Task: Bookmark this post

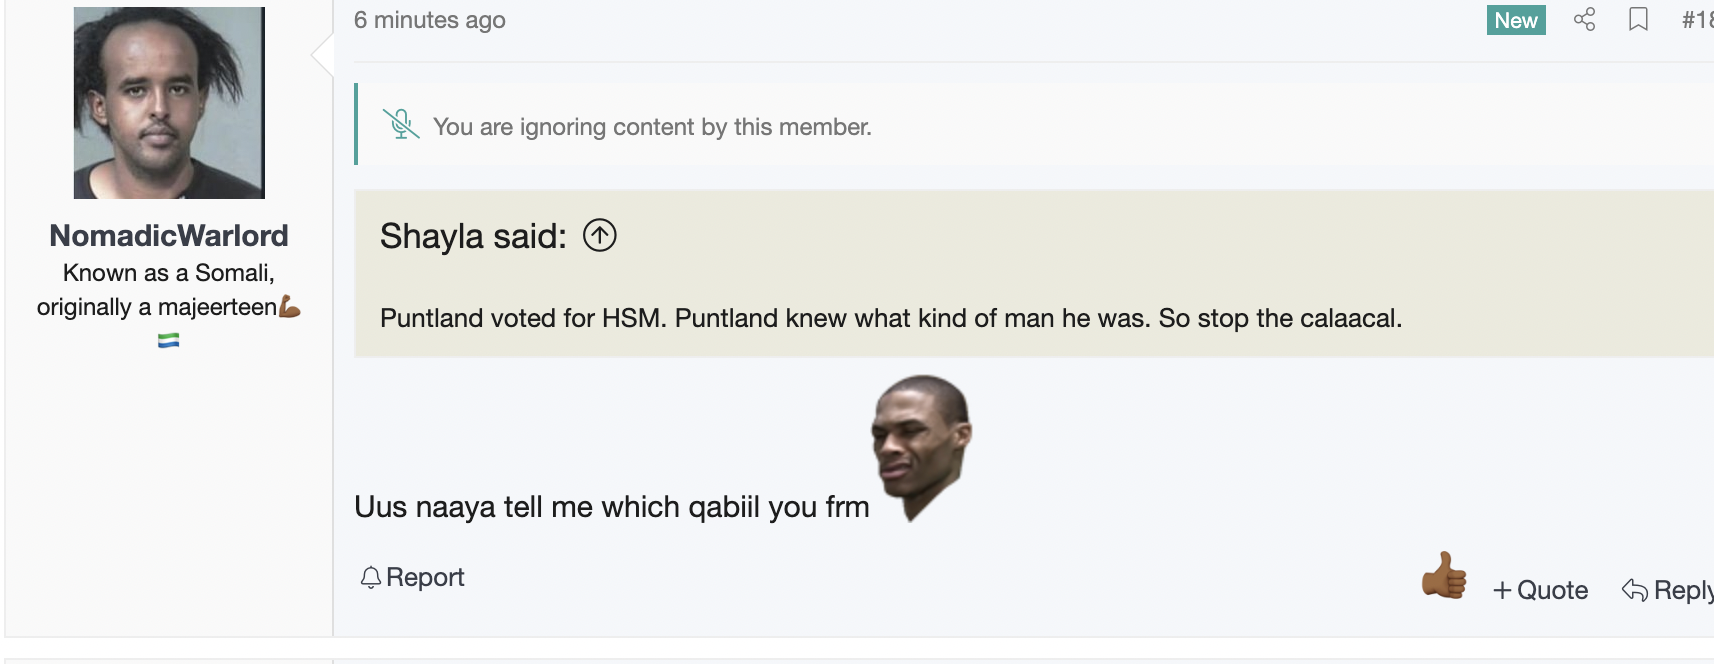Action: [x=1638, y=20]
